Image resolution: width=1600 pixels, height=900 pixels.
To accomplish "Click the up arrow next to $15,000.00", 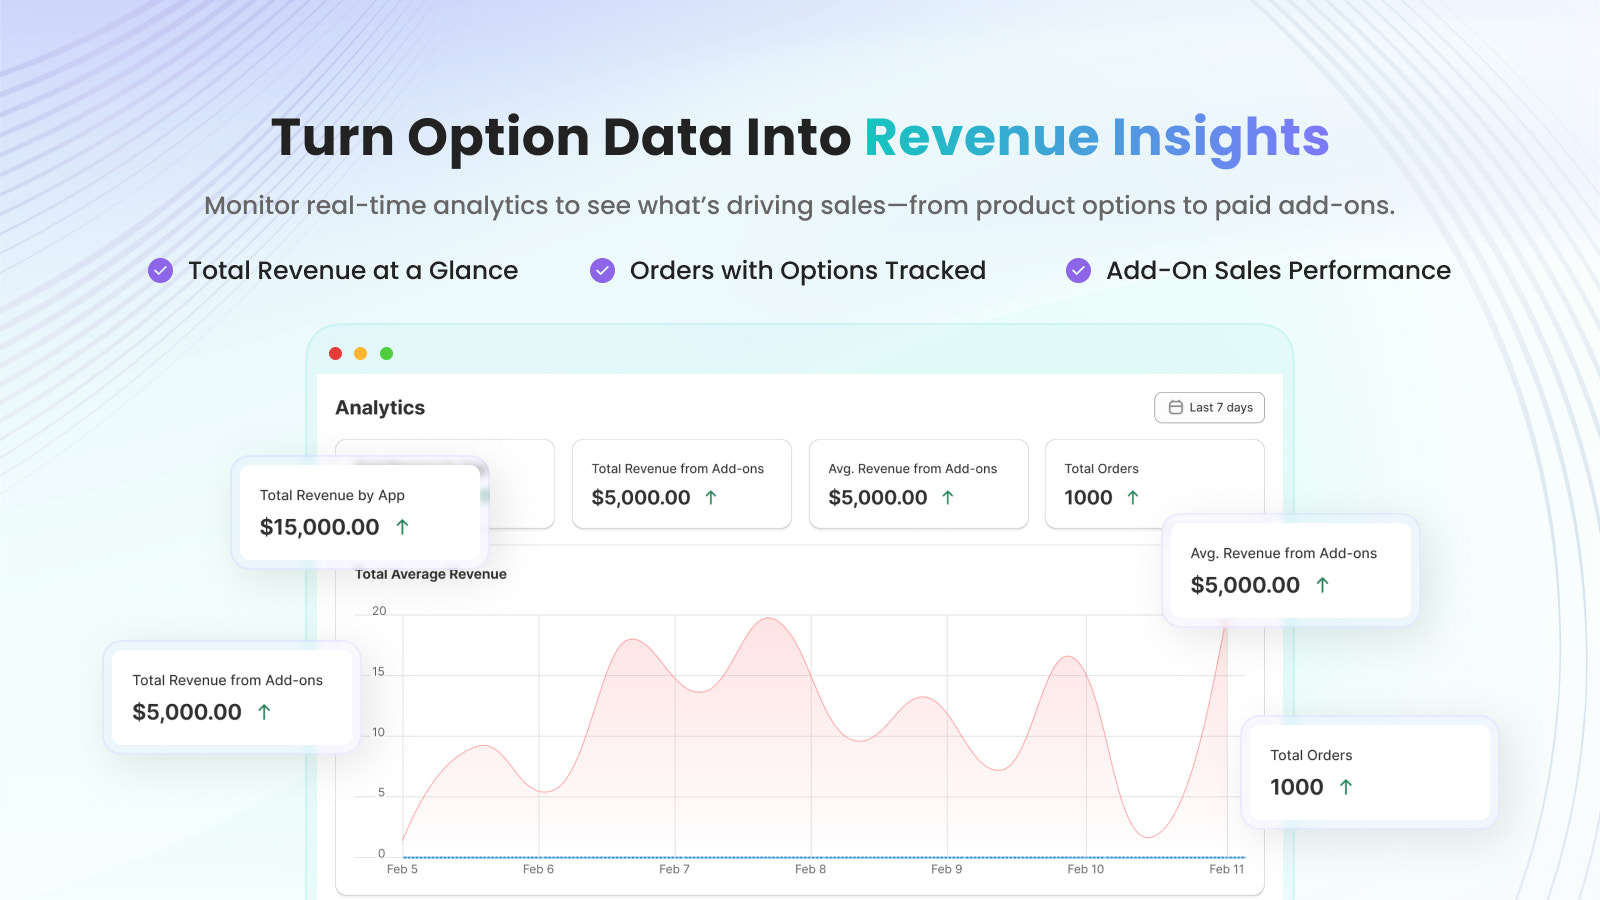I will [x=402, y=526].
